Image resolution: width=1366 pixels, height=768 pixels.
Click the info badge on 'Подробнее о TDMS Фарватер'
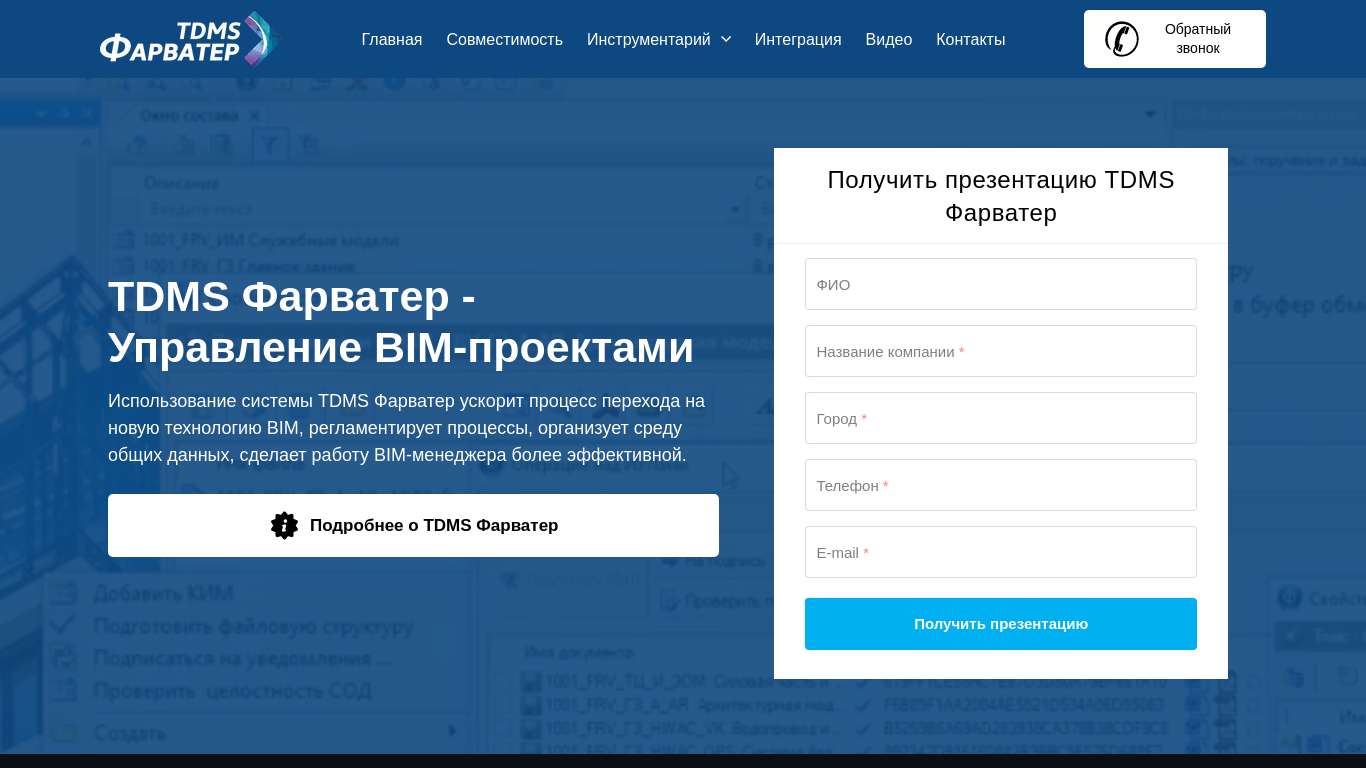point(284,525)
